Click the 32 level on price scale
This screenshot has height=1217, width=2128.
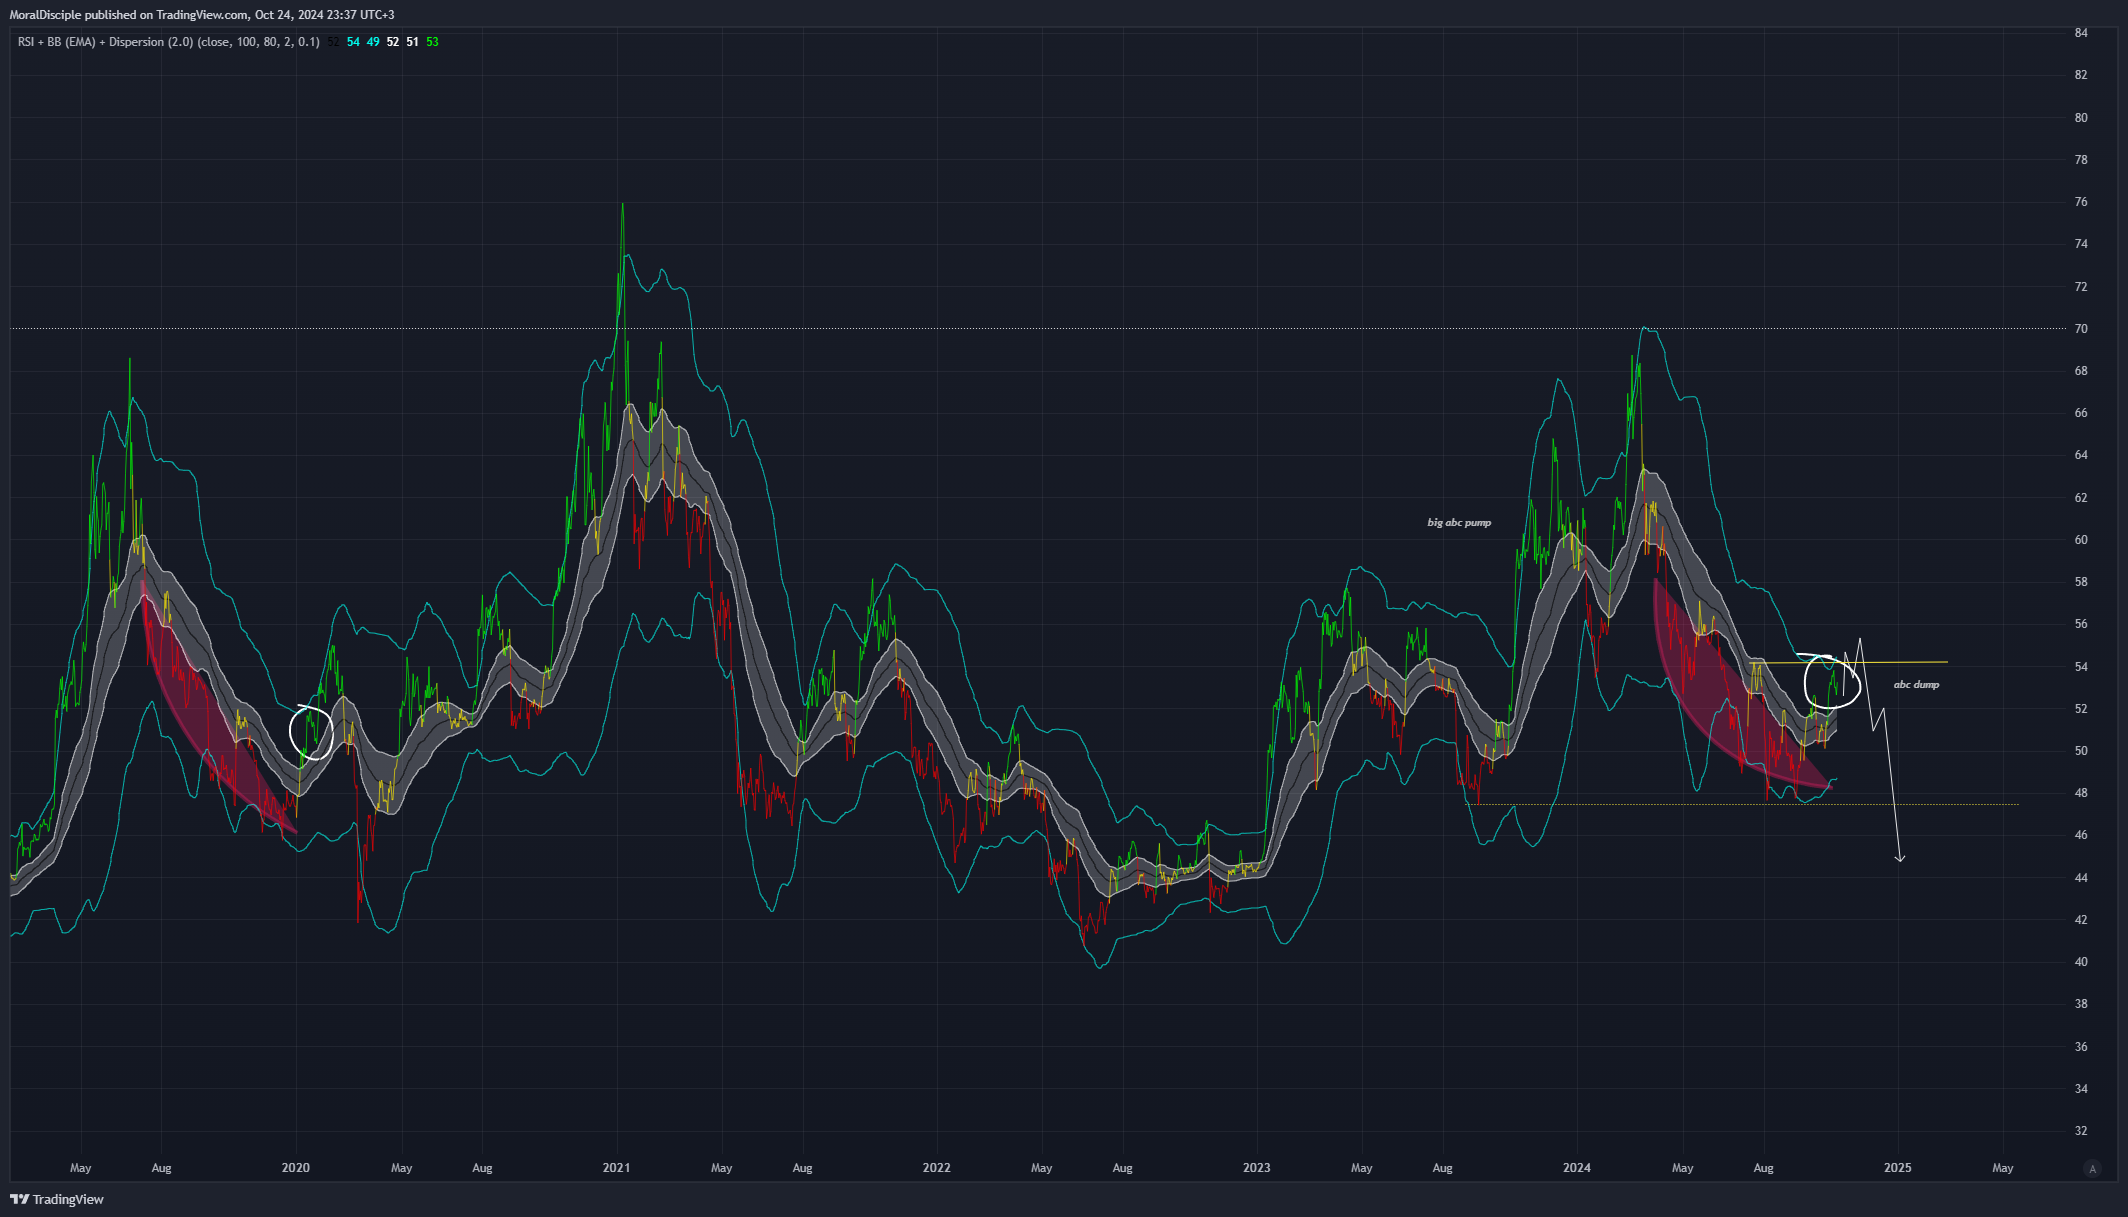pos(2081,1131)
